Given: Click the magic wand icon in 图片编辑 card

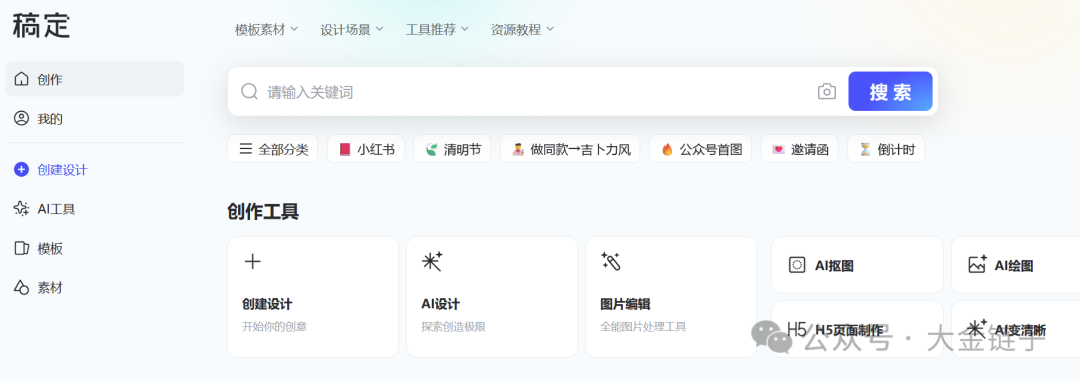Looking at the screenshot, I should (611, 261).
